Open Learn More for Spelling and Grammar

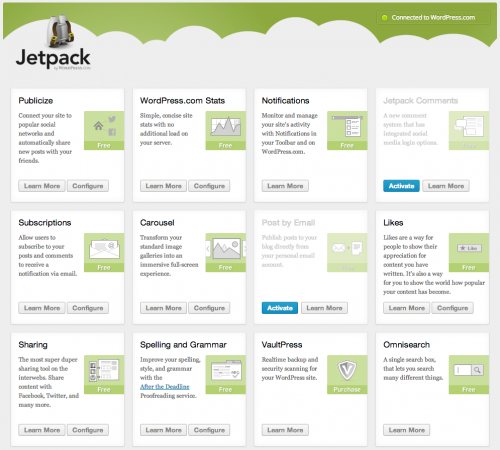click(163, 430)
